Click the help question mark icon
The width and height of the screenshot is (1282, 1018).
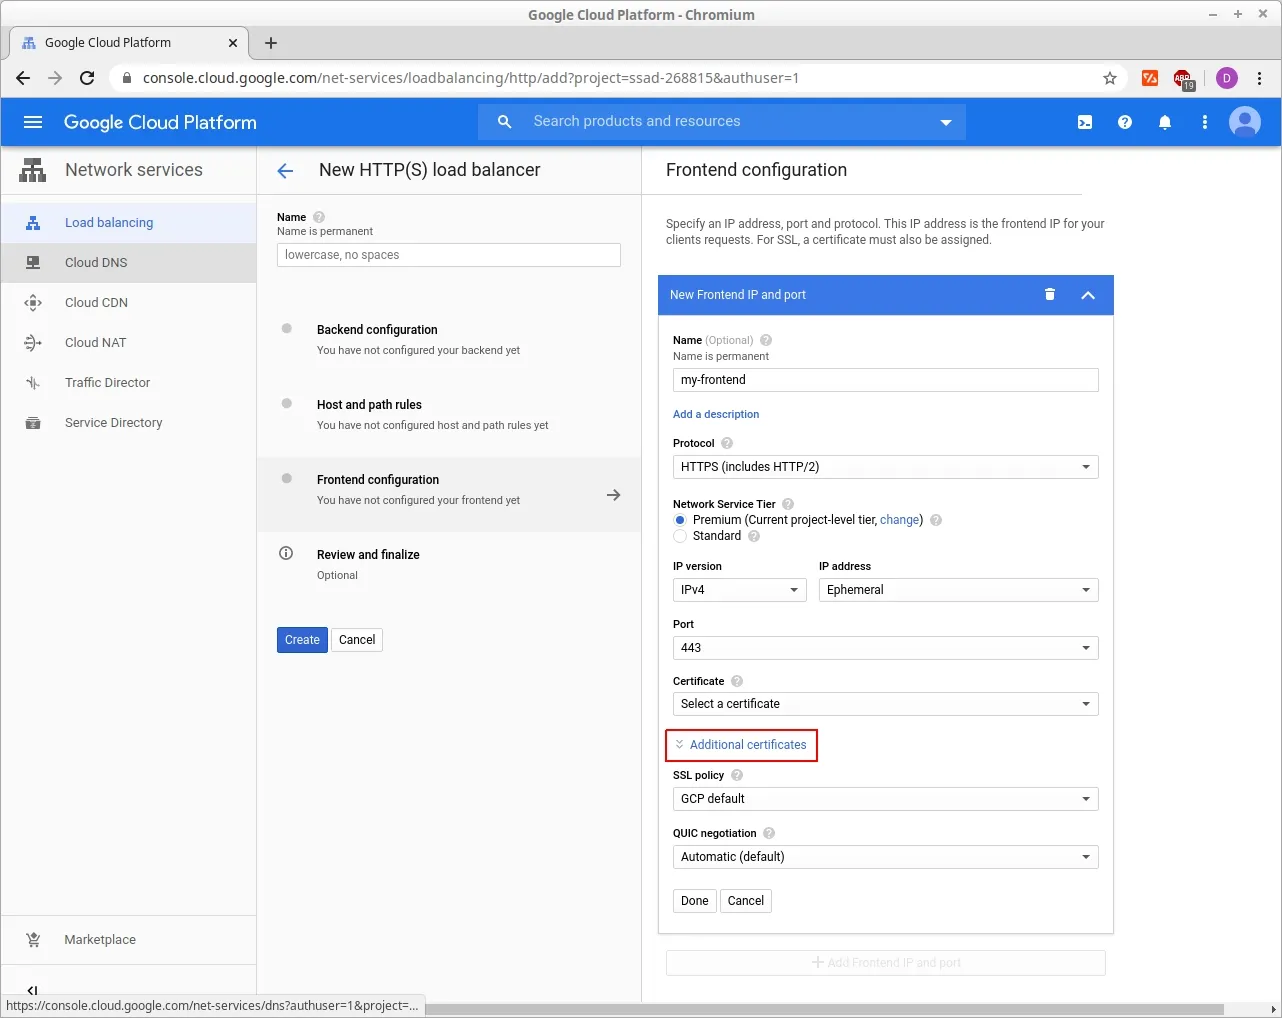click(1125, 122)
